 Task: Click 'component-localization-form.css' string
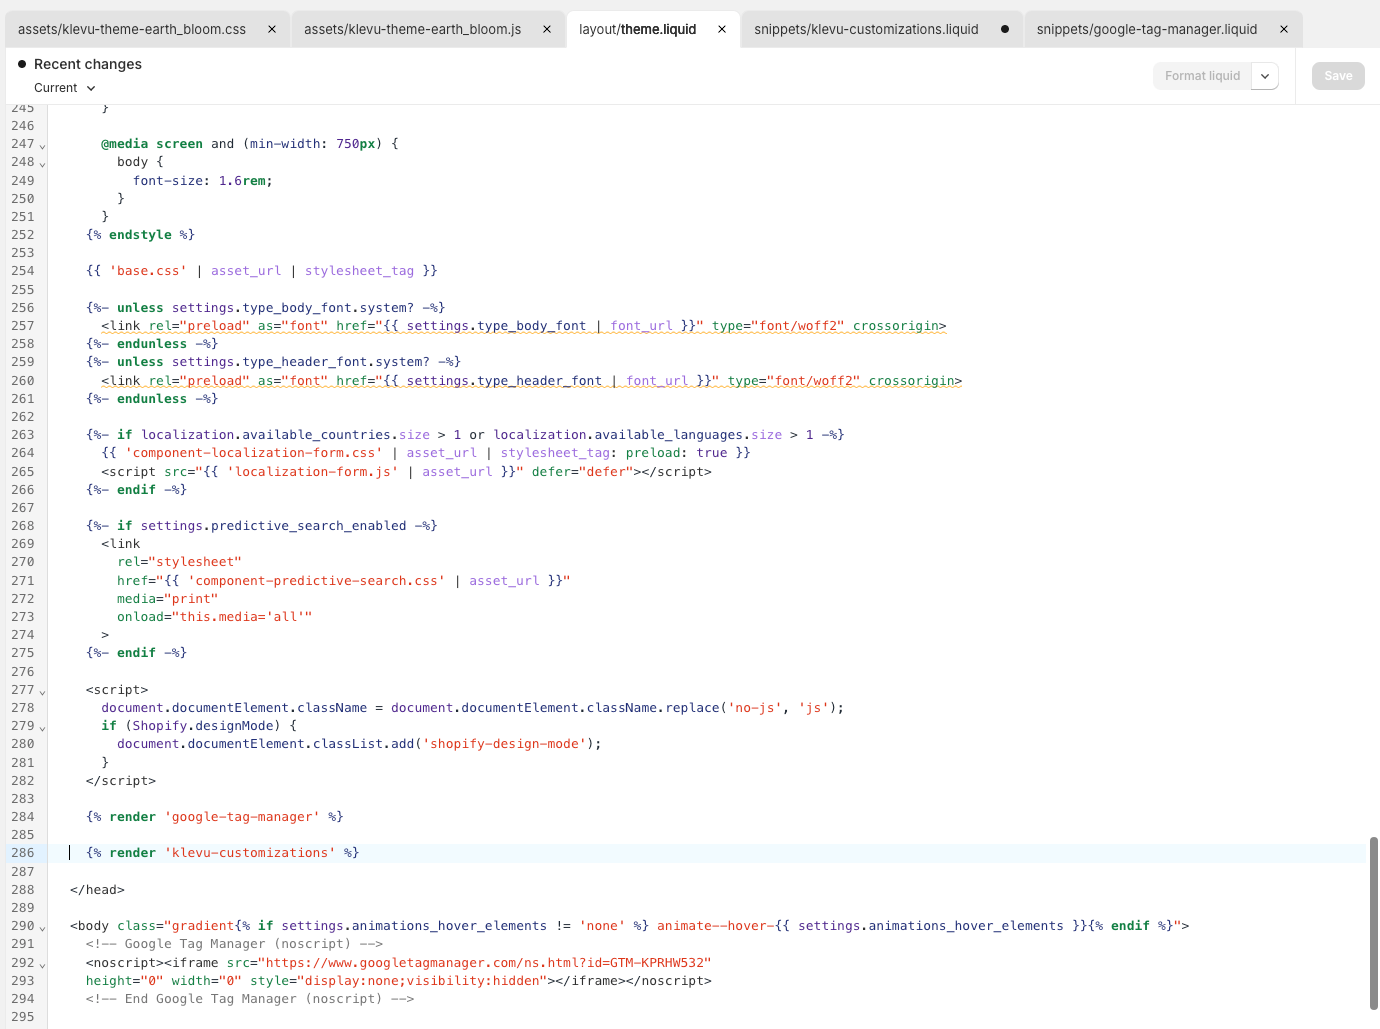pyautogui.click(x=254, y=453)
